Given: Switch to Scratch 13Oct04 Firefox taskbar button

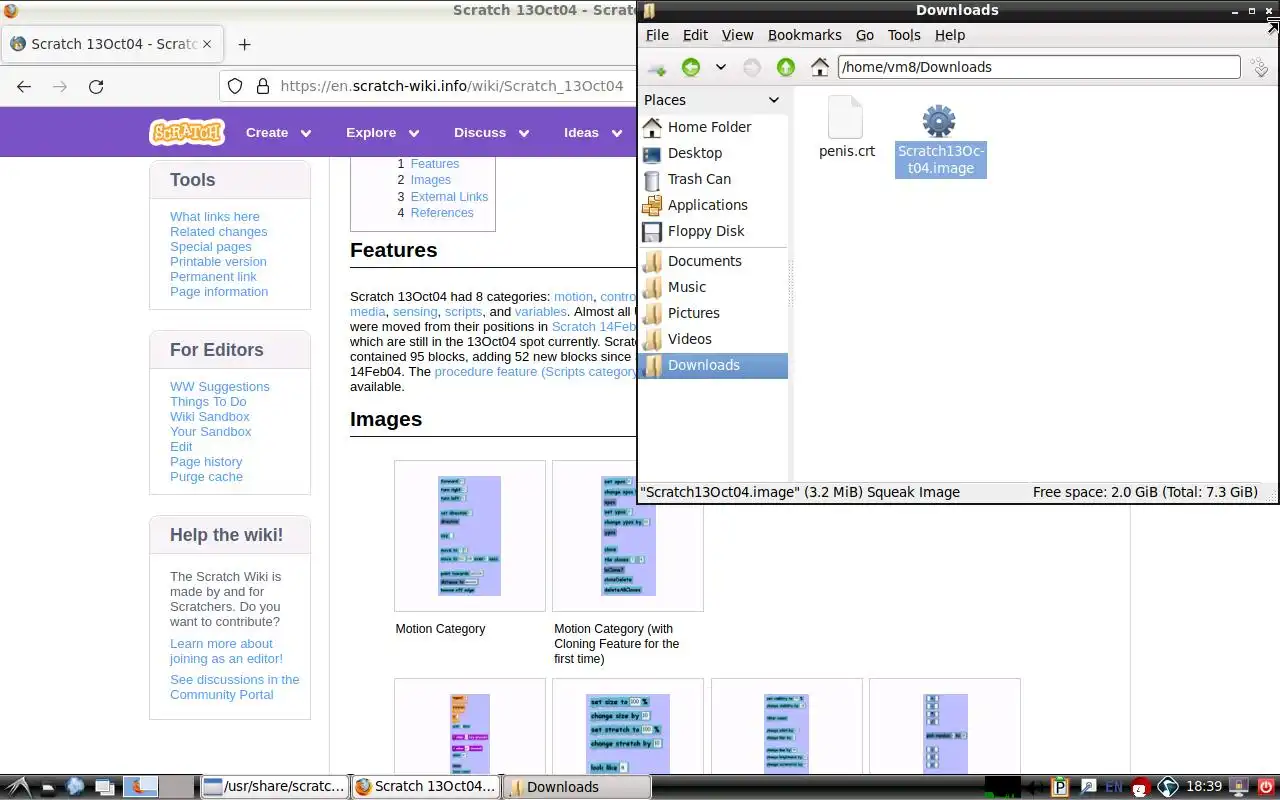Looking at the screenshot, I should [426, 787].
